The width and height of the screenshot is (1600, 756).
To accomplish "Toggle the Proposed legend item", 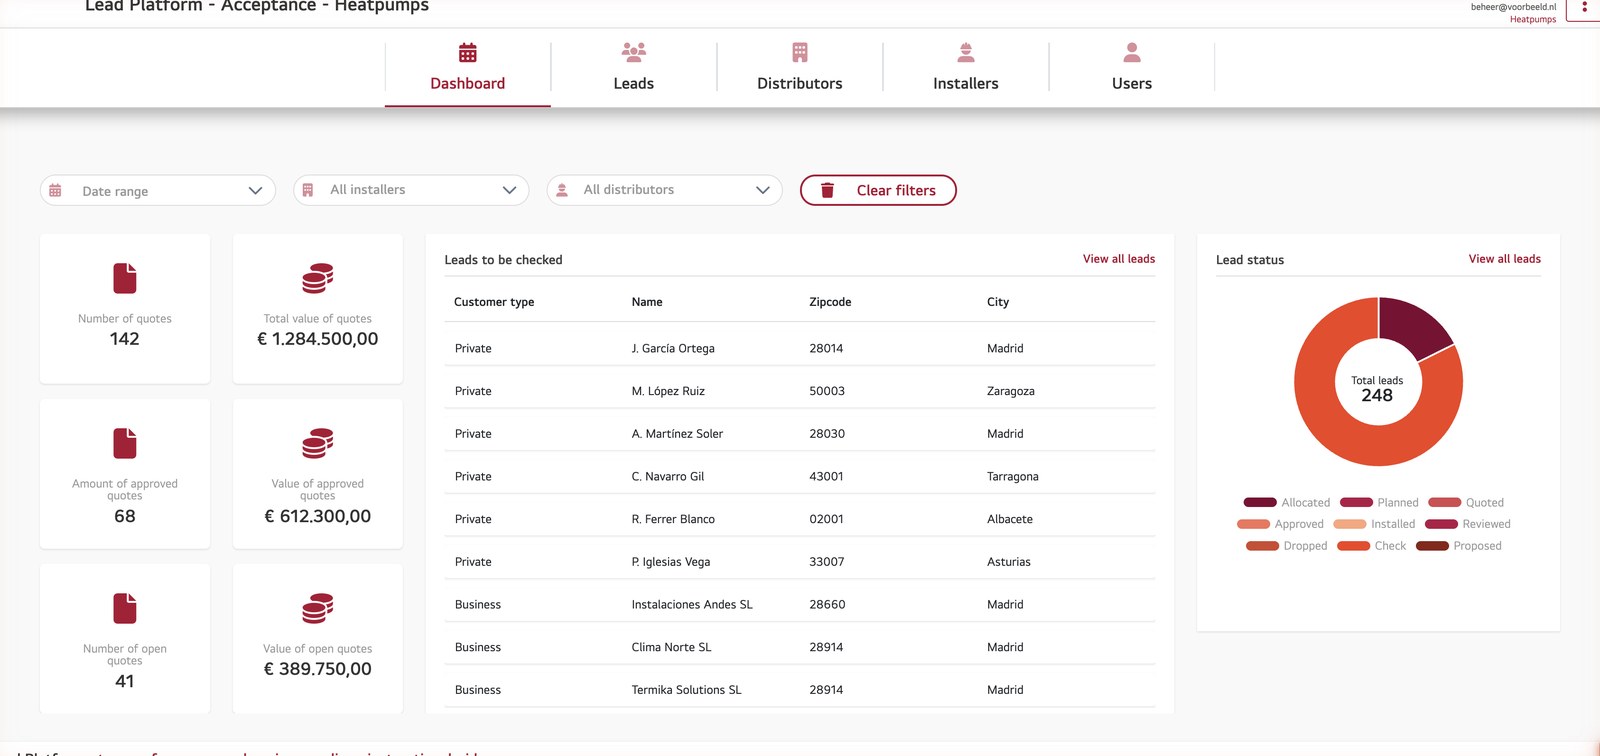I will (x=1459, y=546).
